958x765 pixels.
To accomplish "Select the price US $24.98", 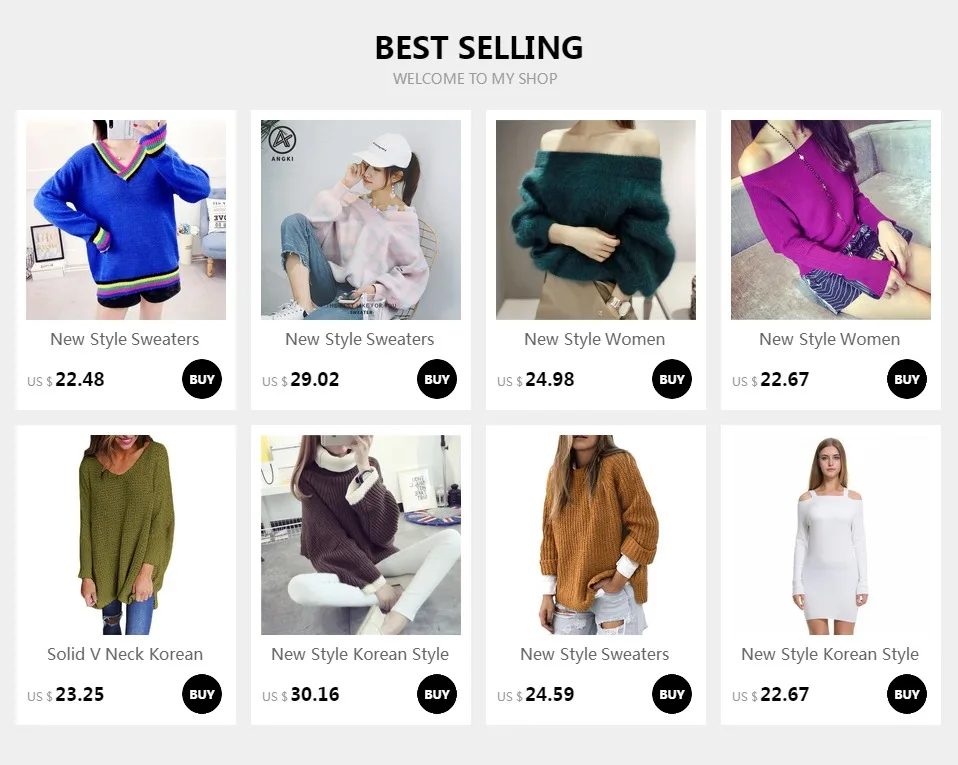I will point(536,379).
